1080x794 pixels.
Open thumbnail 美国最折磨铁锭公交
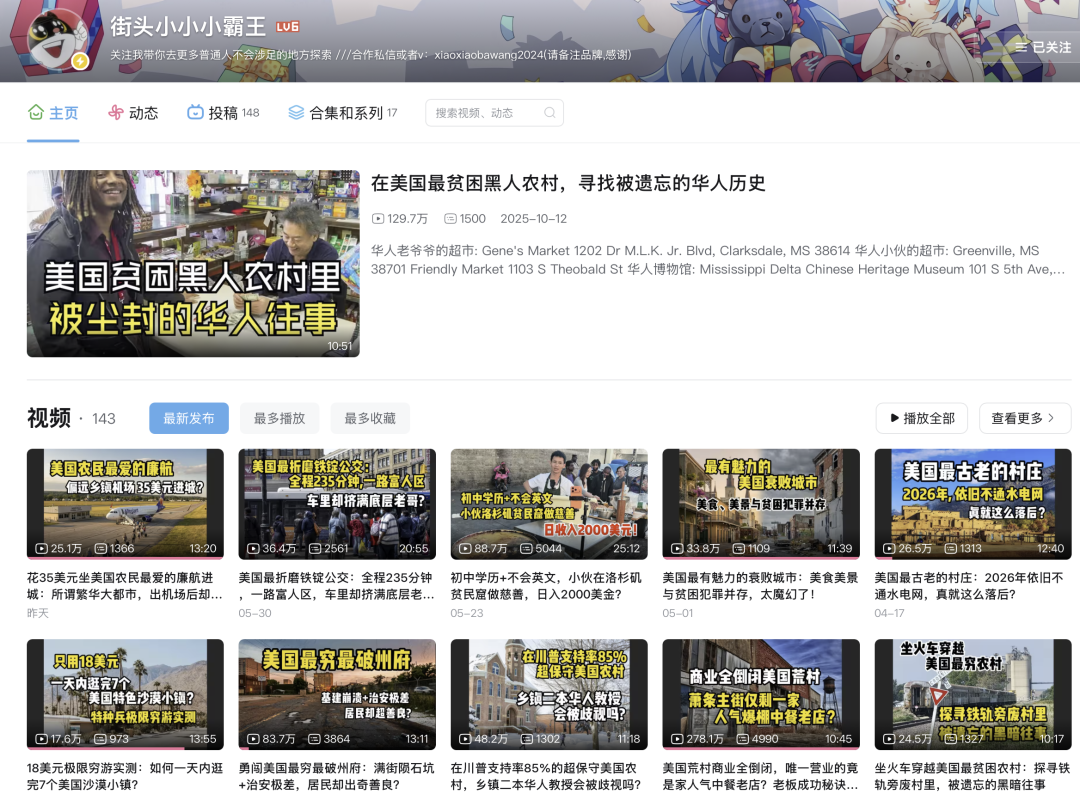(337, 503)
